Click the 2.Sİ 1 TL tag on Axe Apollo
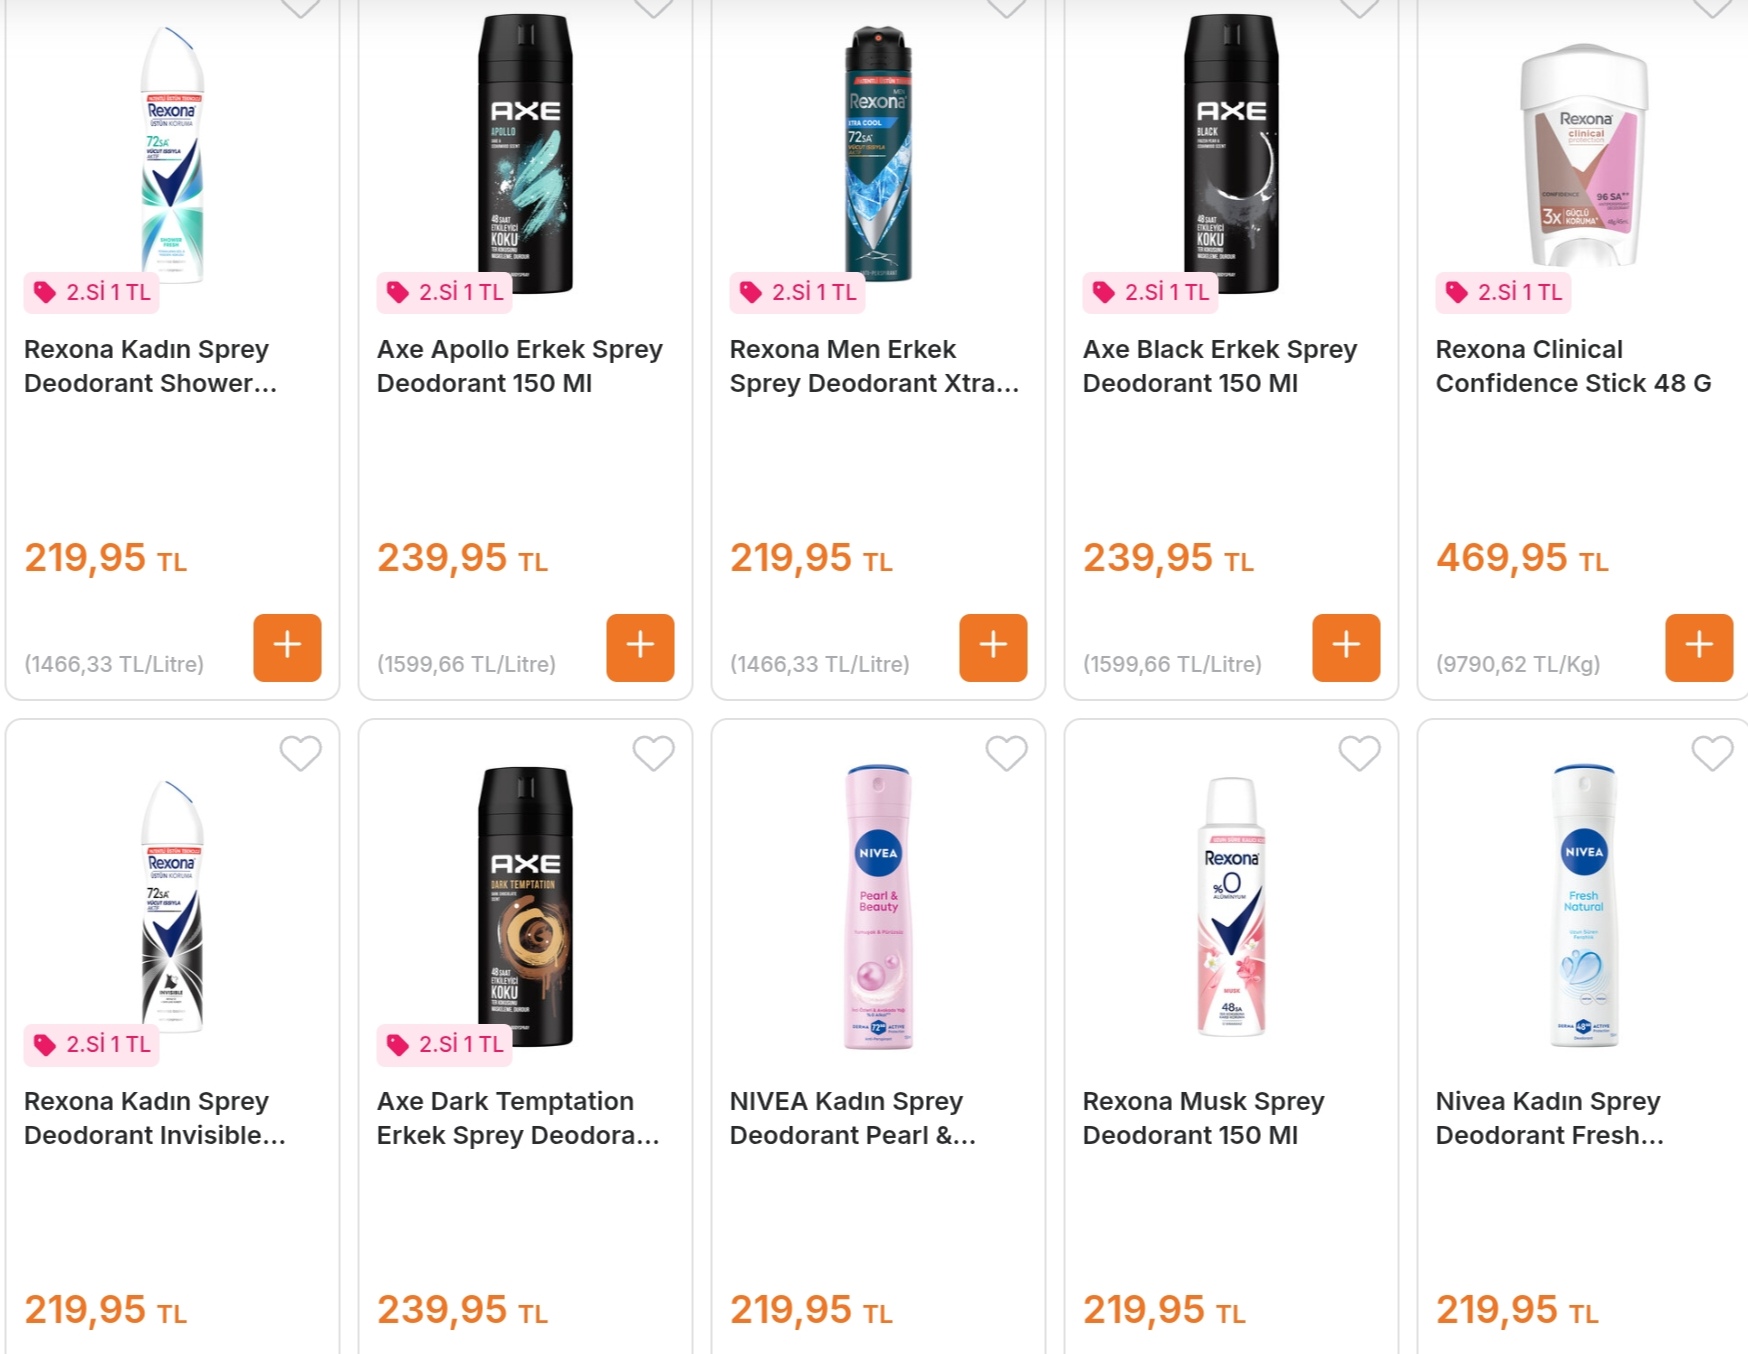The image size is (1748, 1354). [445, 292]
